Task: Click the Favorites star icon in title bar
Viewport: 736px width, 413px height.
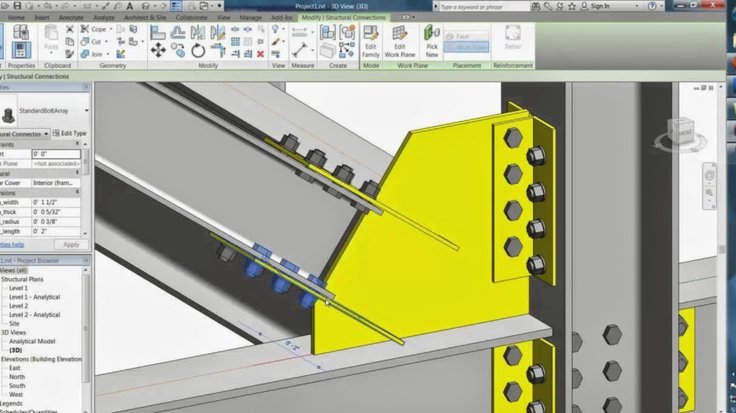Action: point(572,6)
